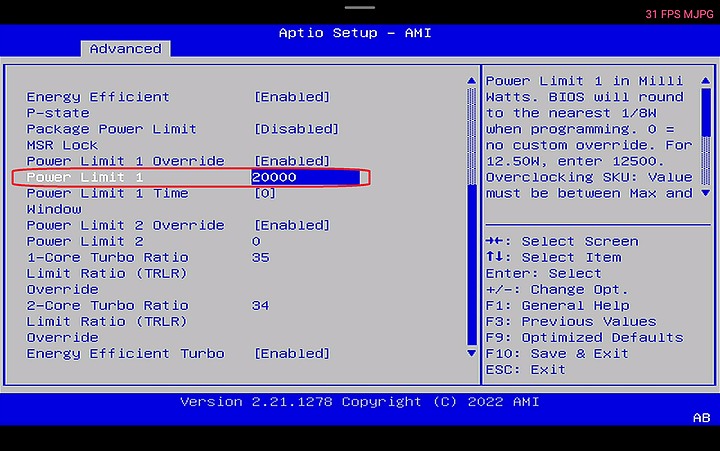Open the Advanced tab
This screenshot has height=451, width=720.
[x=125, y=49]
